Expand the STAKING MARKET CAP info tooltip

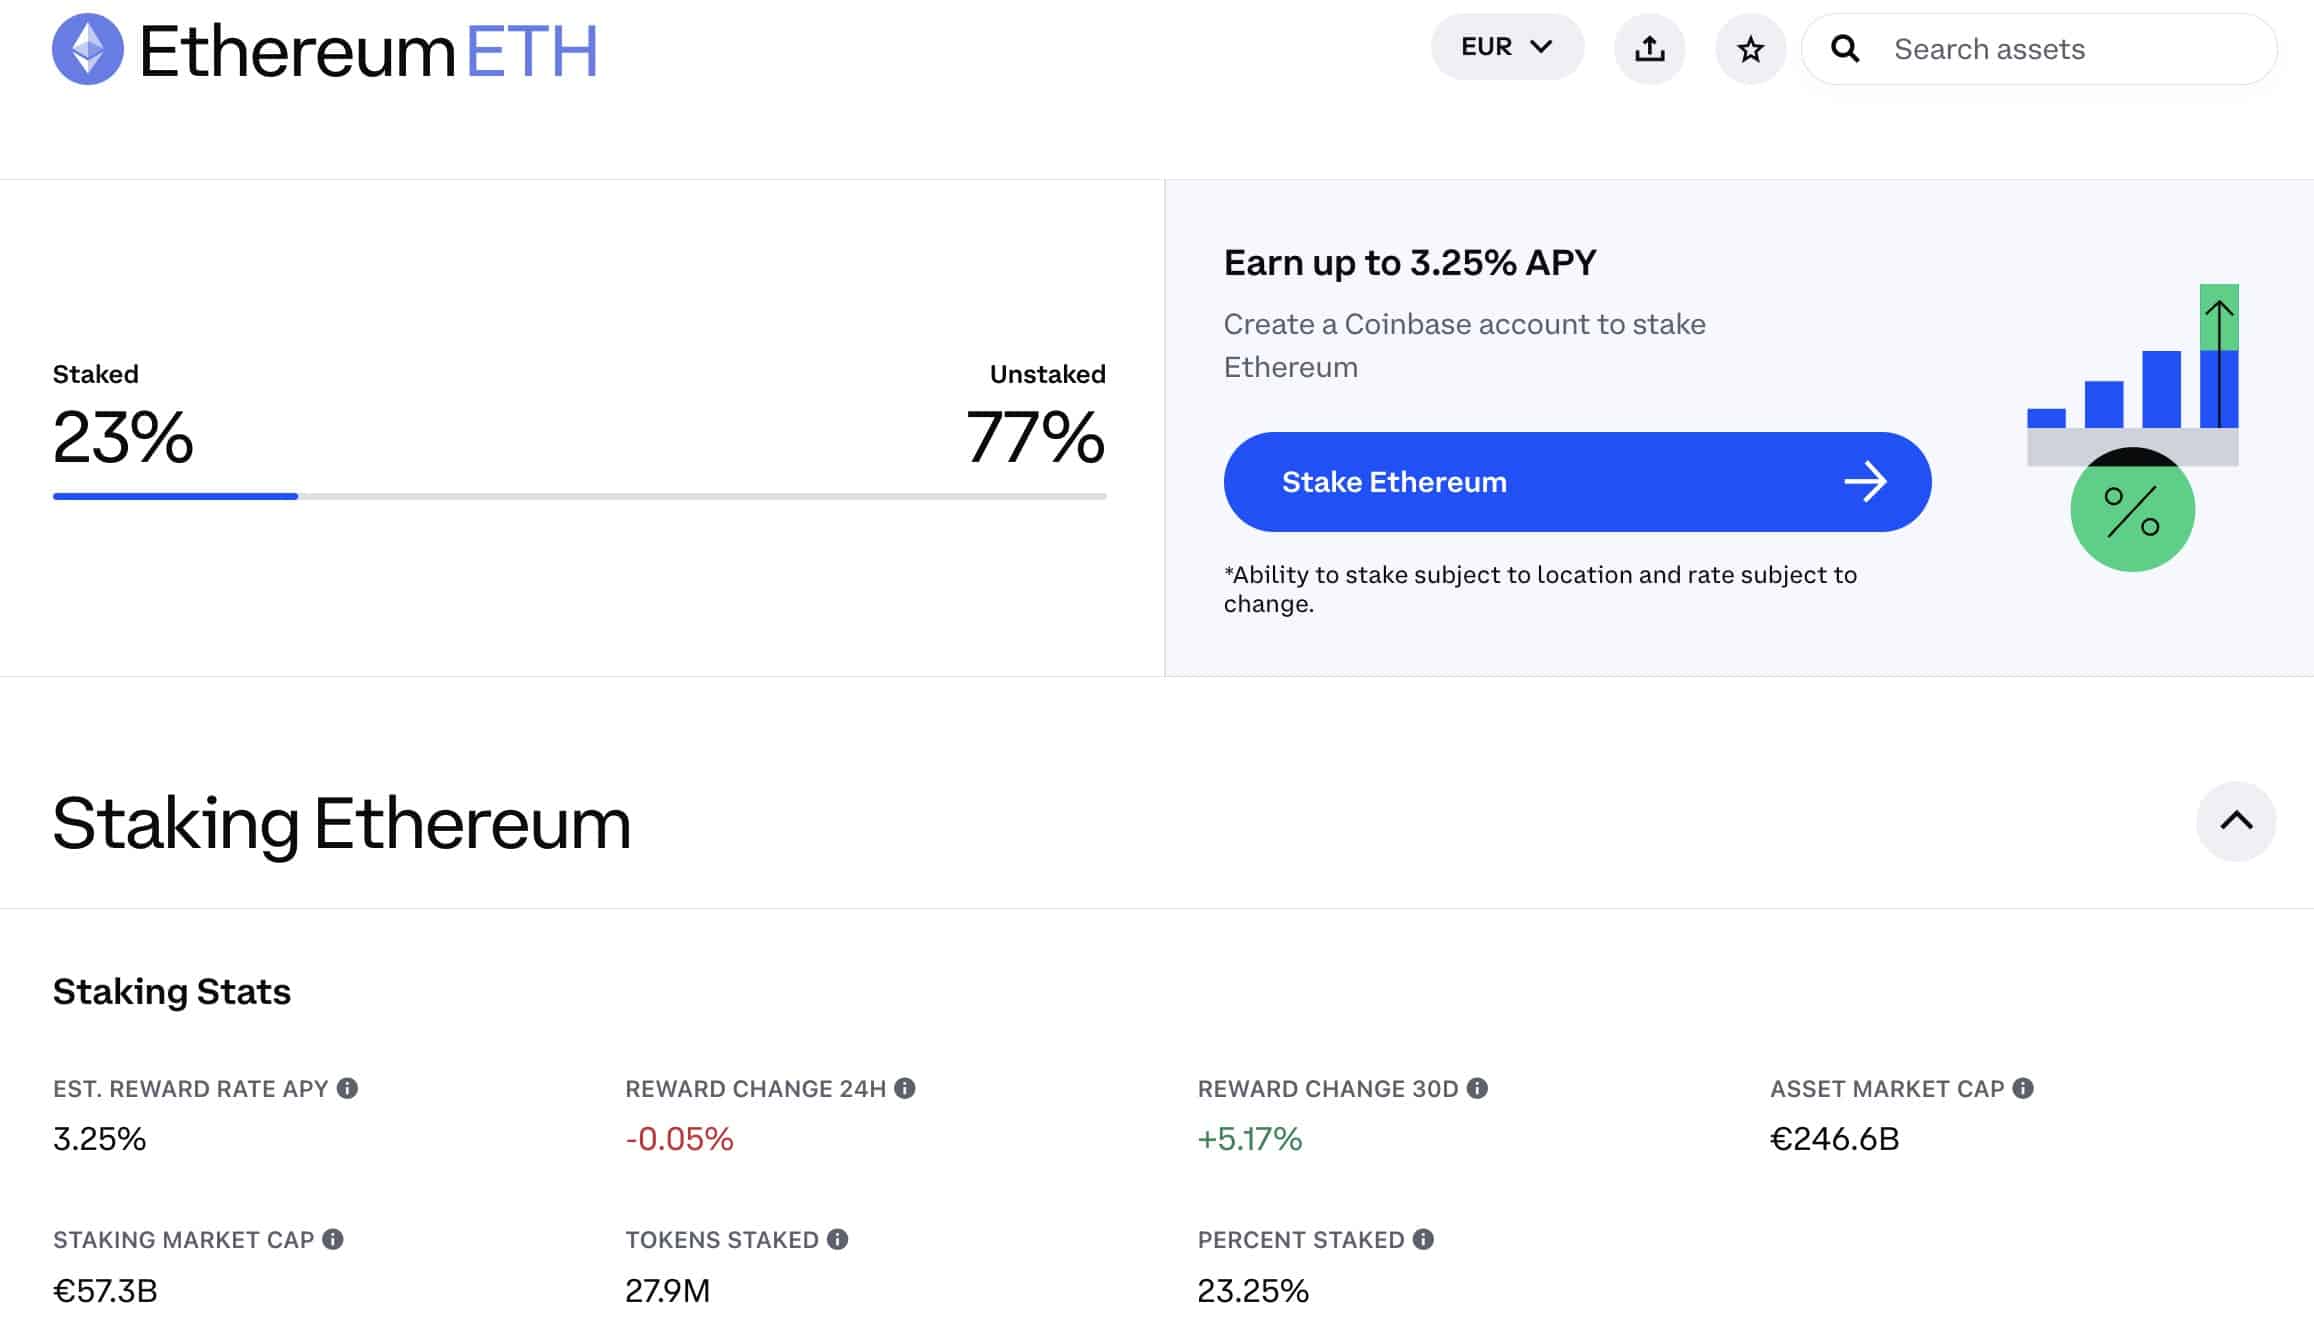[x=334, y=1239]
